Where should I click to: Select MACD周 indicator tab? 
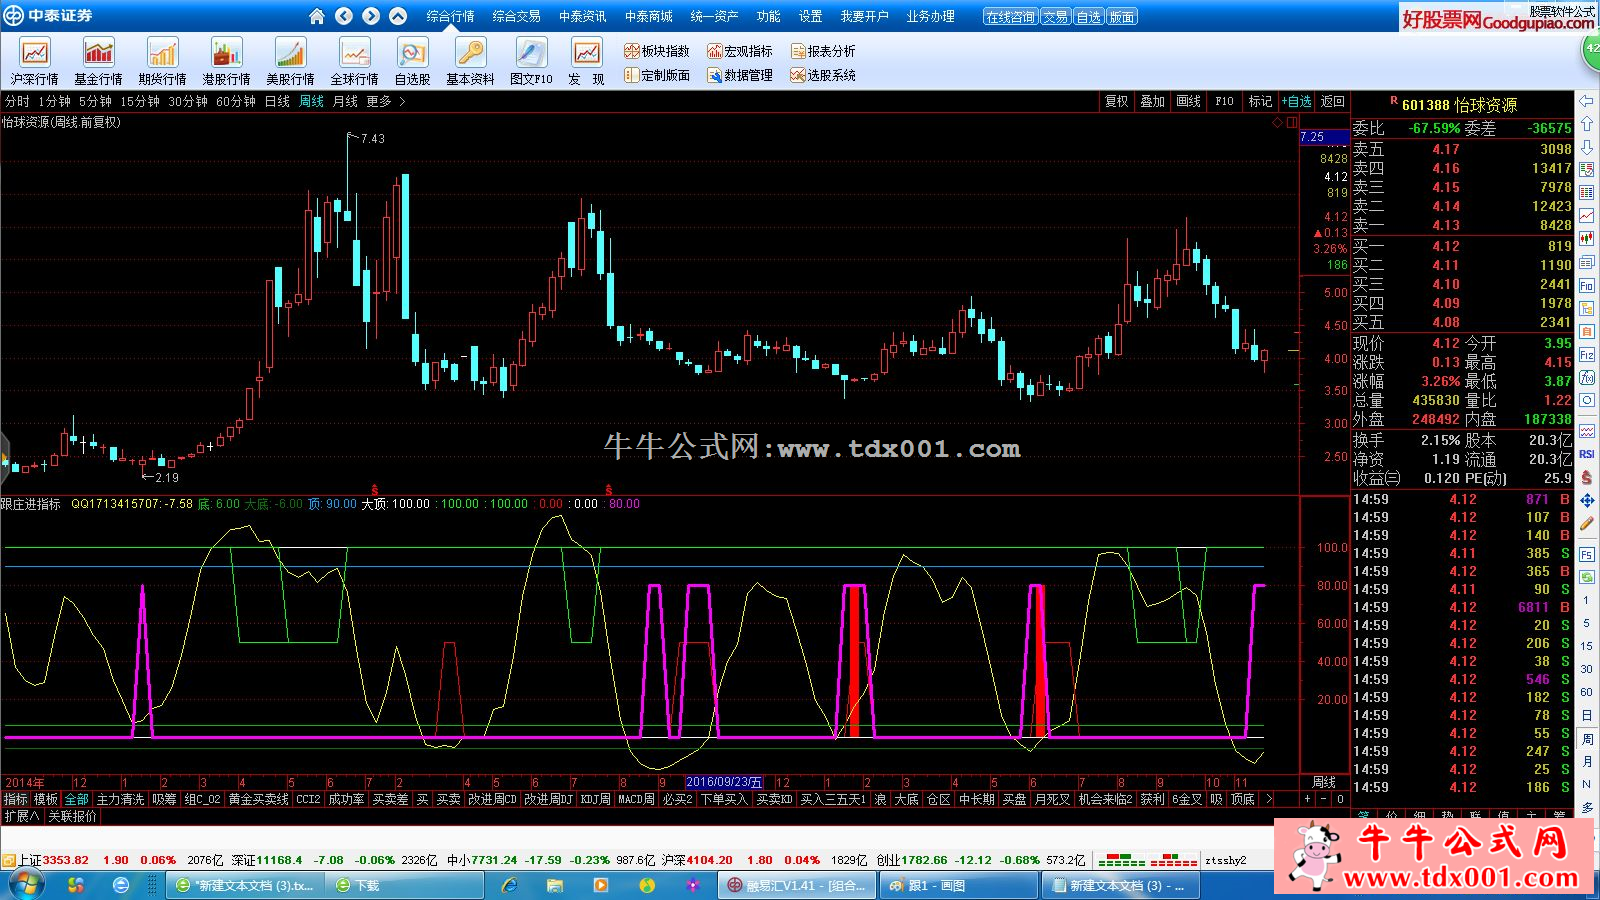pos(636,799)
